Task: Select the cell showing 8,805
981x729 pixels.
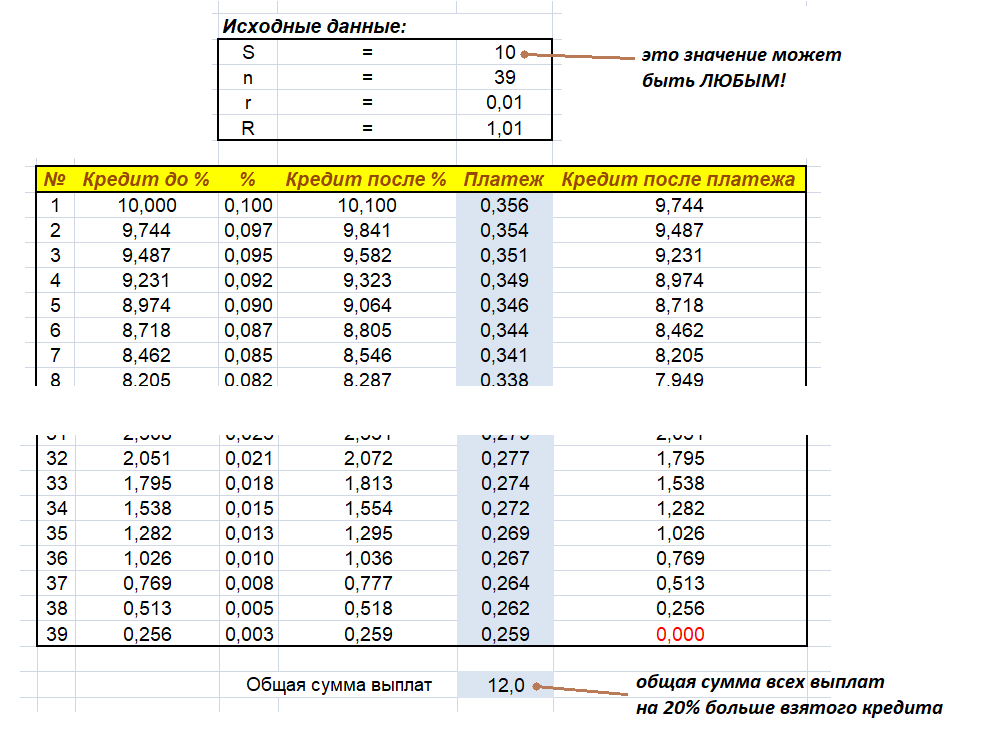Action: 367,330
